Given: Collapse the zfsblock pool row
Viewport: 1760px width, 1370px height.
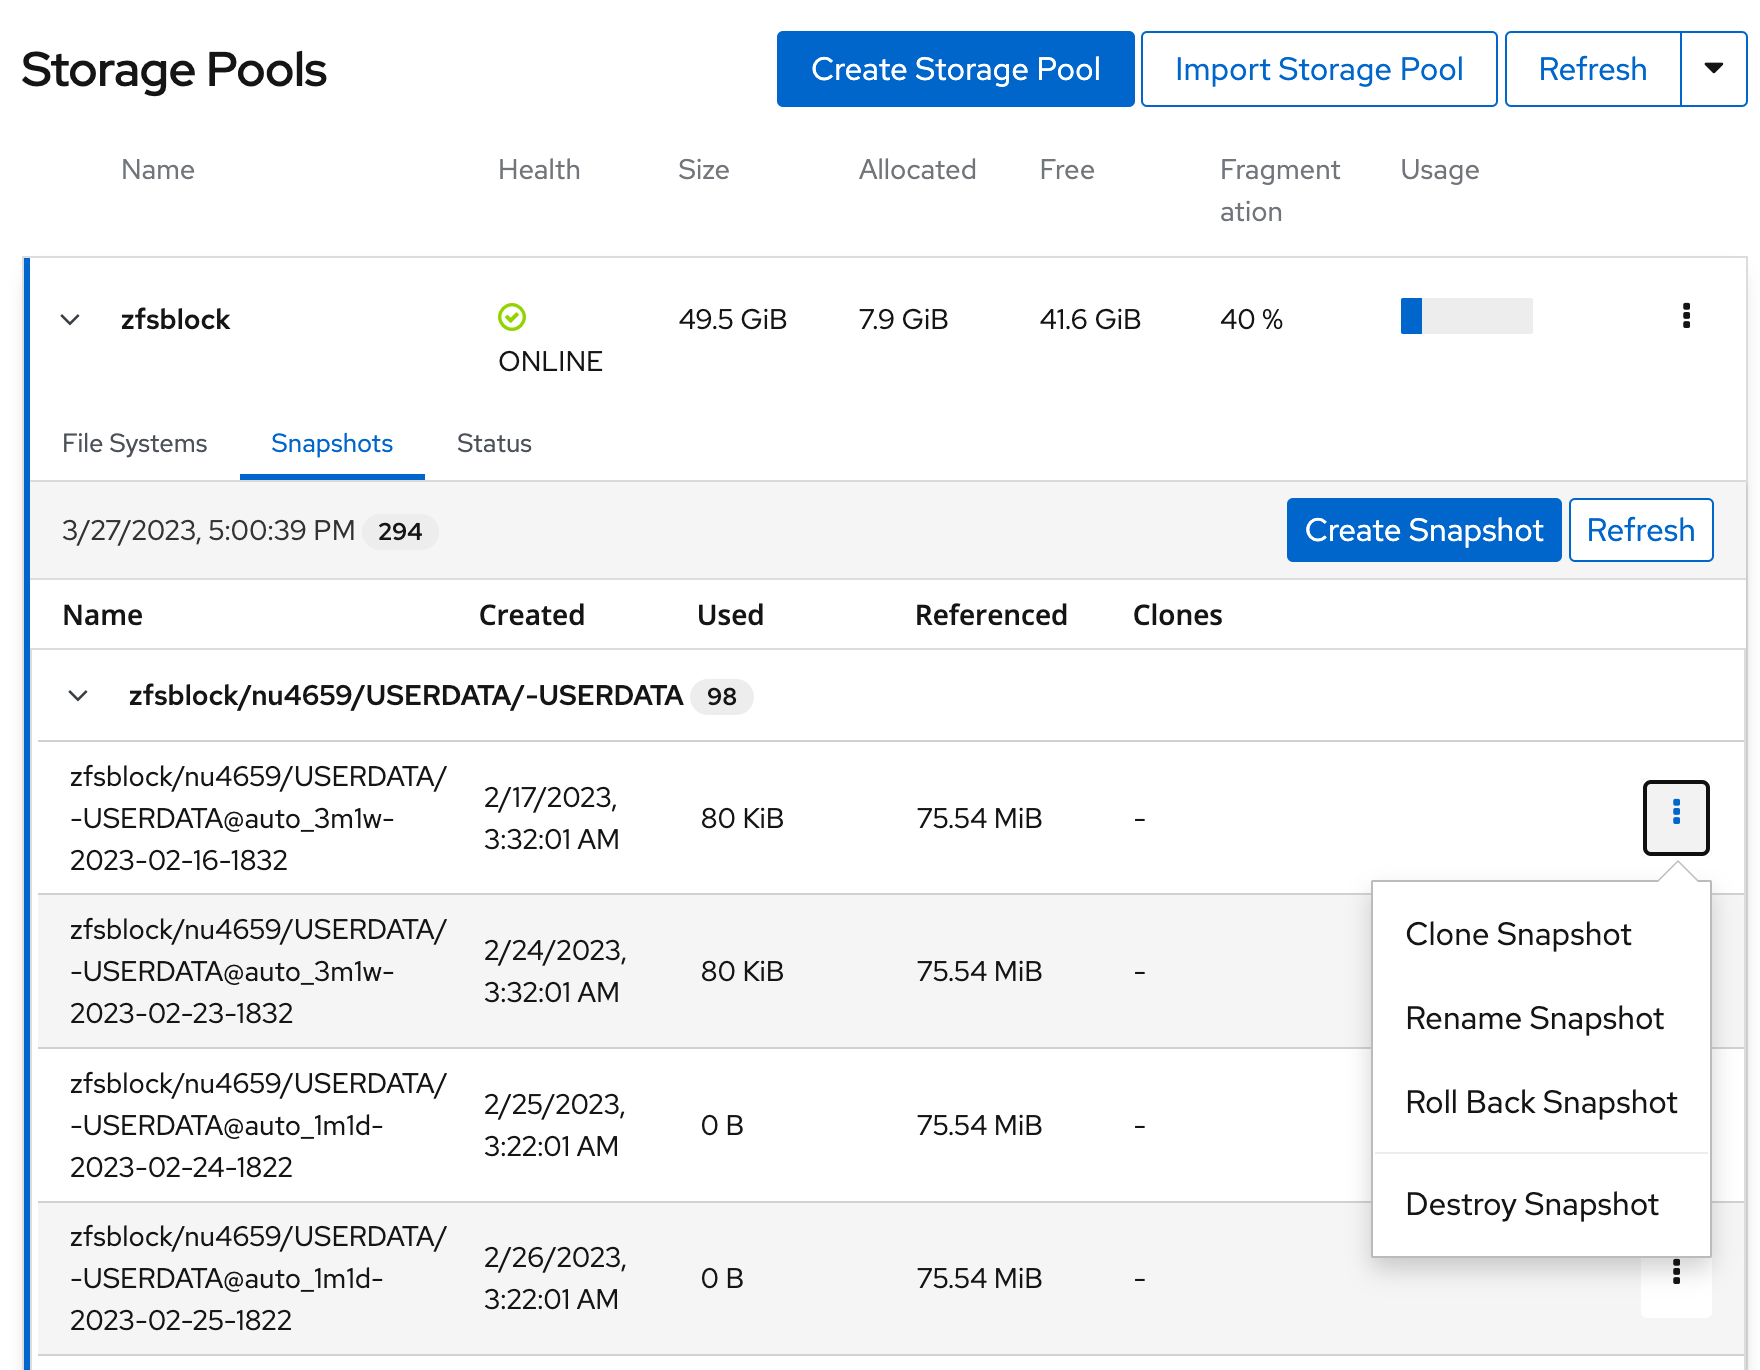Looking at the screenshot, I should 70,320.
